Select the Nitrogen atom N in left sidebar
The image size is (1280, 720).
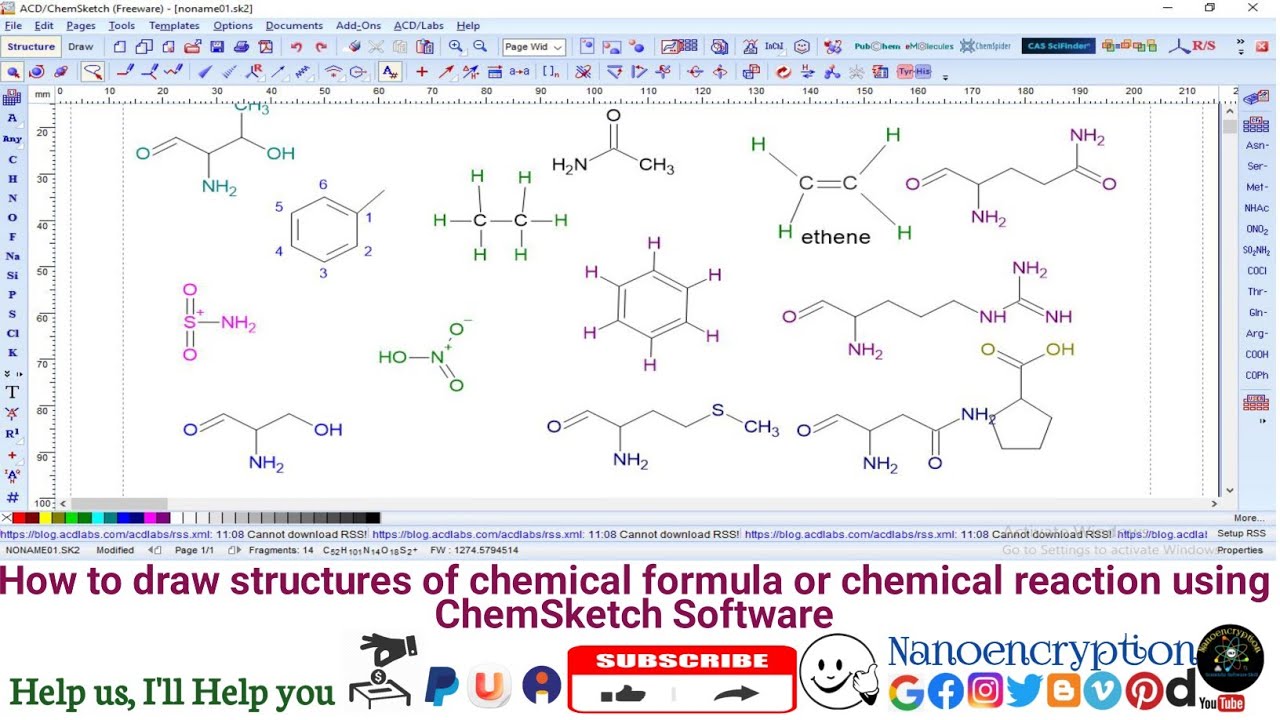[12, 198]
